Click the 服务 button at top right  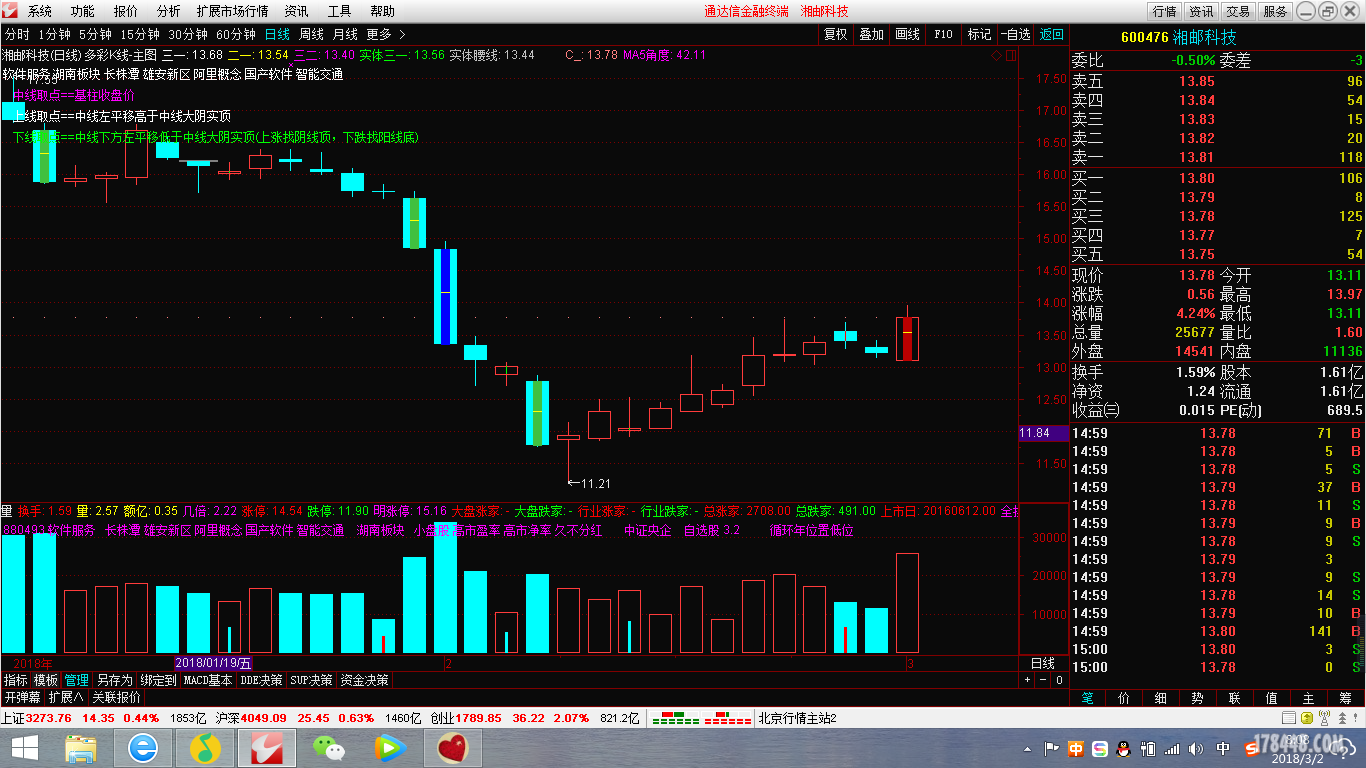(1275, 11)
